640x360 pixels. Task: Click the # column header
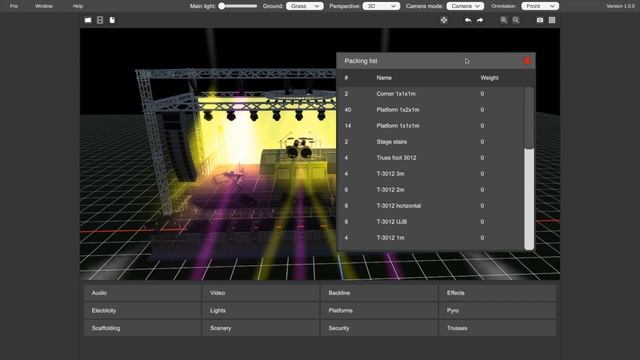click(x=346, y=78)
